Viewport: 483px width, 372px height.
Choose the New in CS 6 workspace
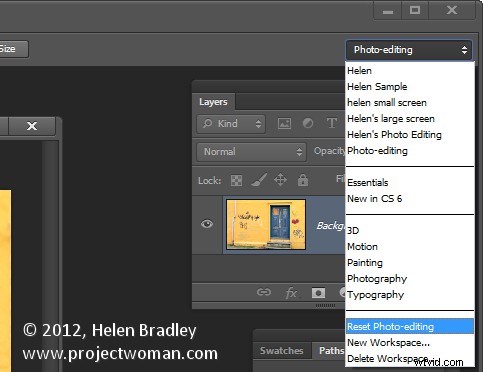pyautogui.click(x=410, y=199)
